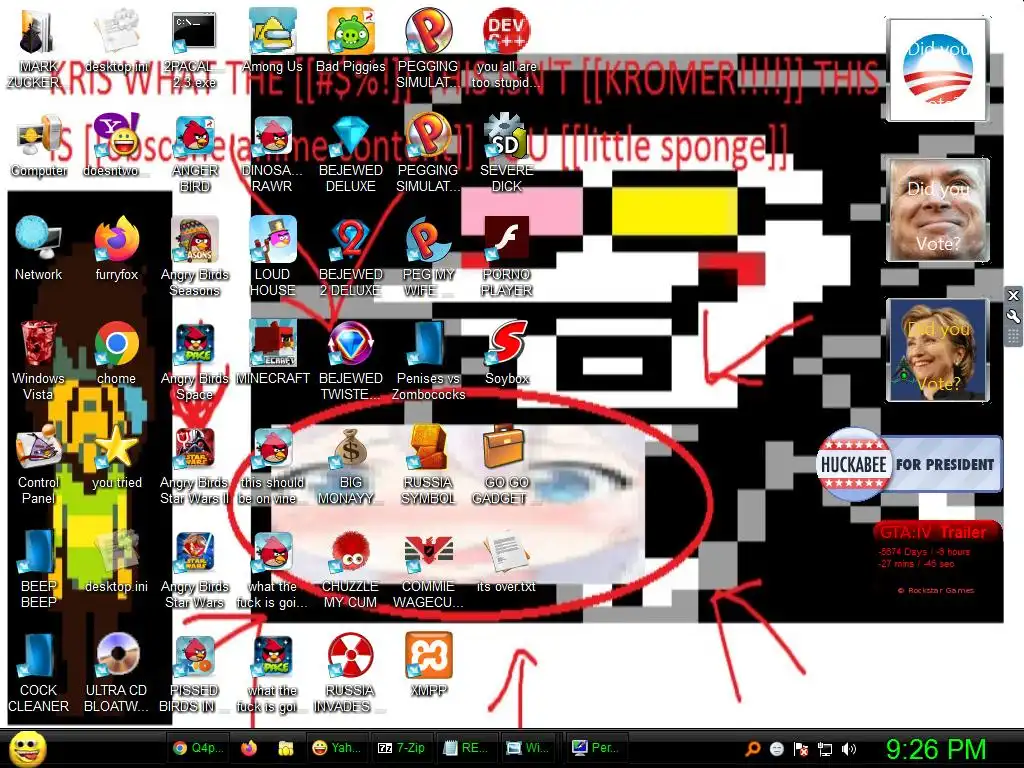Image resolution: width=1024 pixels, height=768 pixels.
Task: Click the Obama 'Did you vote' gadget
Action: tap(936, 70)
